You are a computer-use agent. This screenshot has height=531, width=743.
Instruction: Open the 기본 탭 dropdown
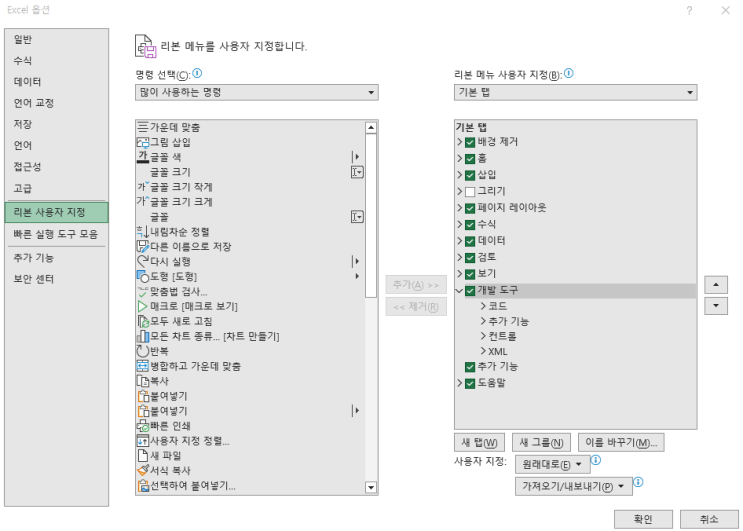(575, 92)
